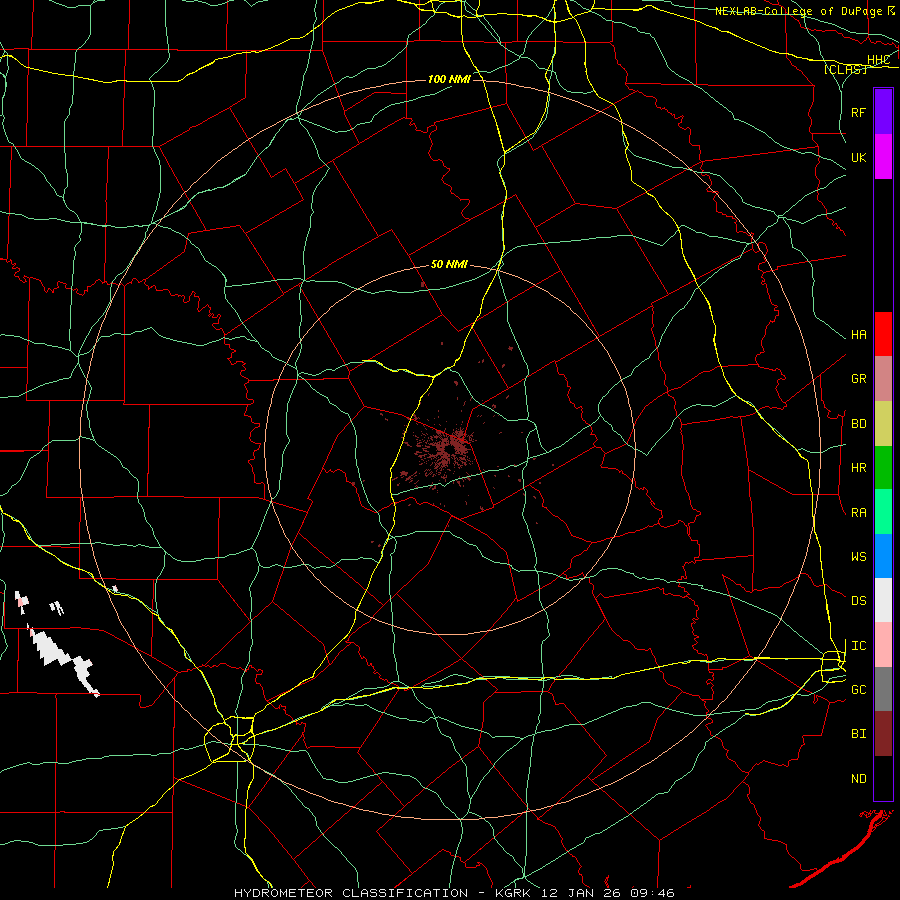900x900 pixels.
Task: Click the HA legend label
Action: pyautogui.click(x=858, y=335)
